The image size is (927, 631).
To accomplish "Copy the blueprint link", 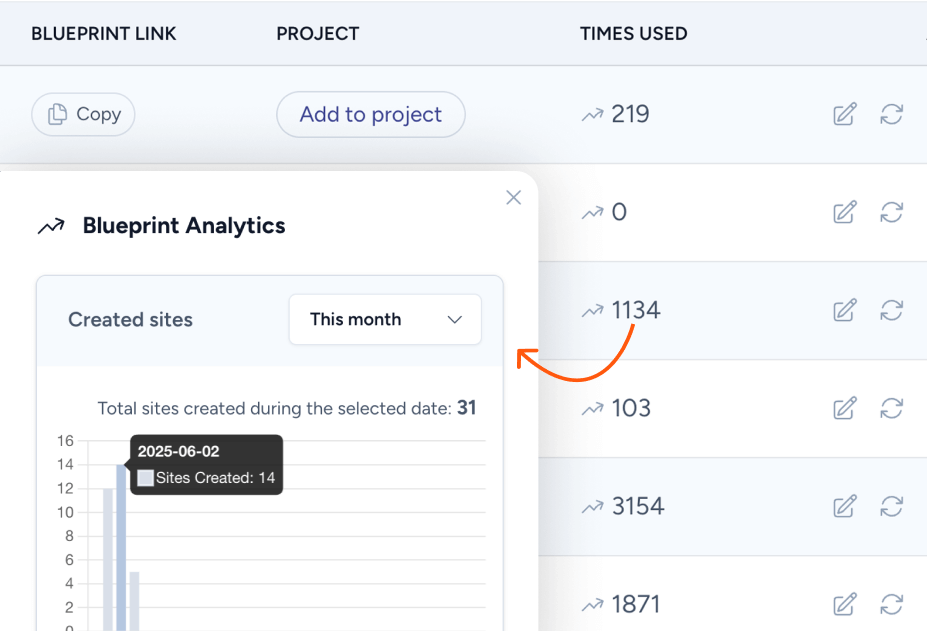I will pos(83,114).
